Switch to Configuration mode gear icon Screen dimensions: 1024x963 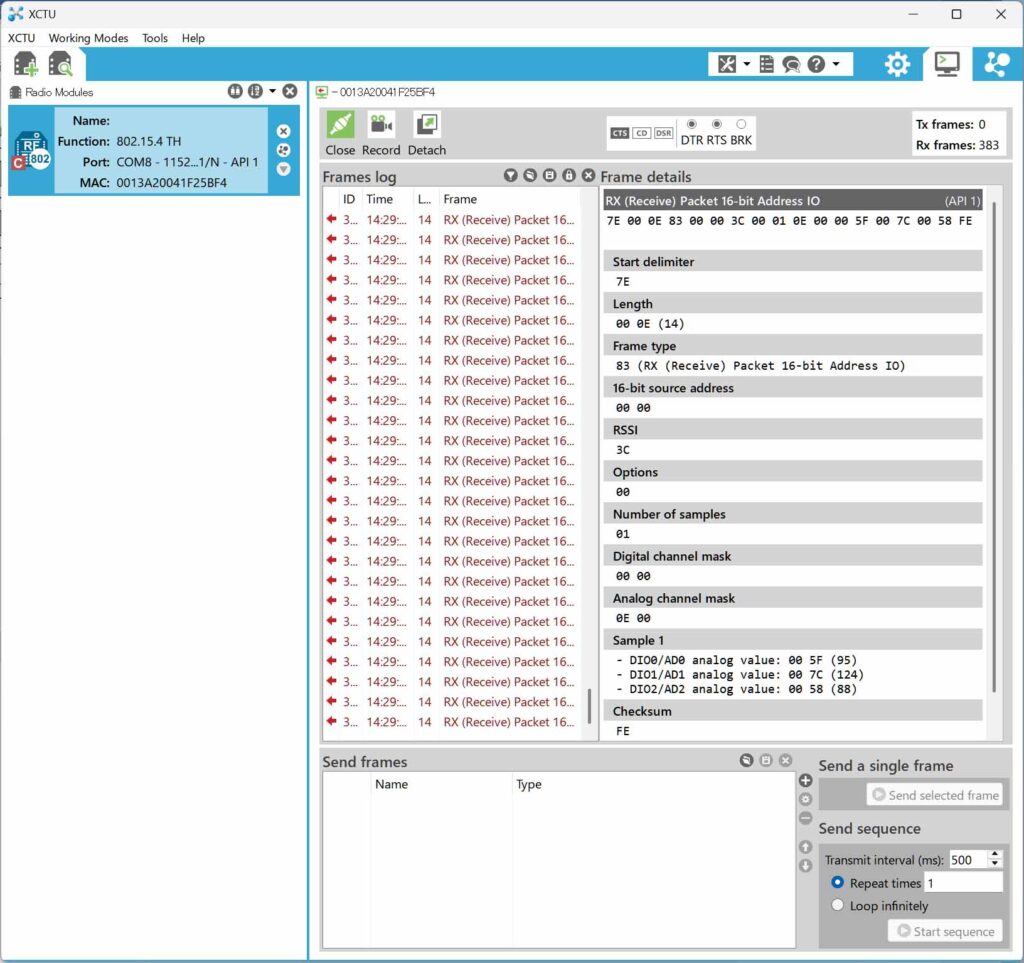[x=897, y=64]
